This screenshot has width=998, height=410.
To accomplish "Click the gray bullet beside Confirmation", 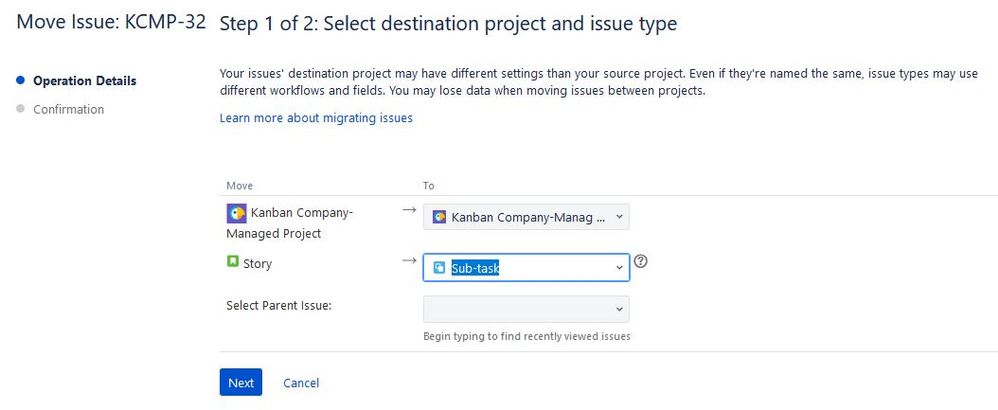I will 20,109.
